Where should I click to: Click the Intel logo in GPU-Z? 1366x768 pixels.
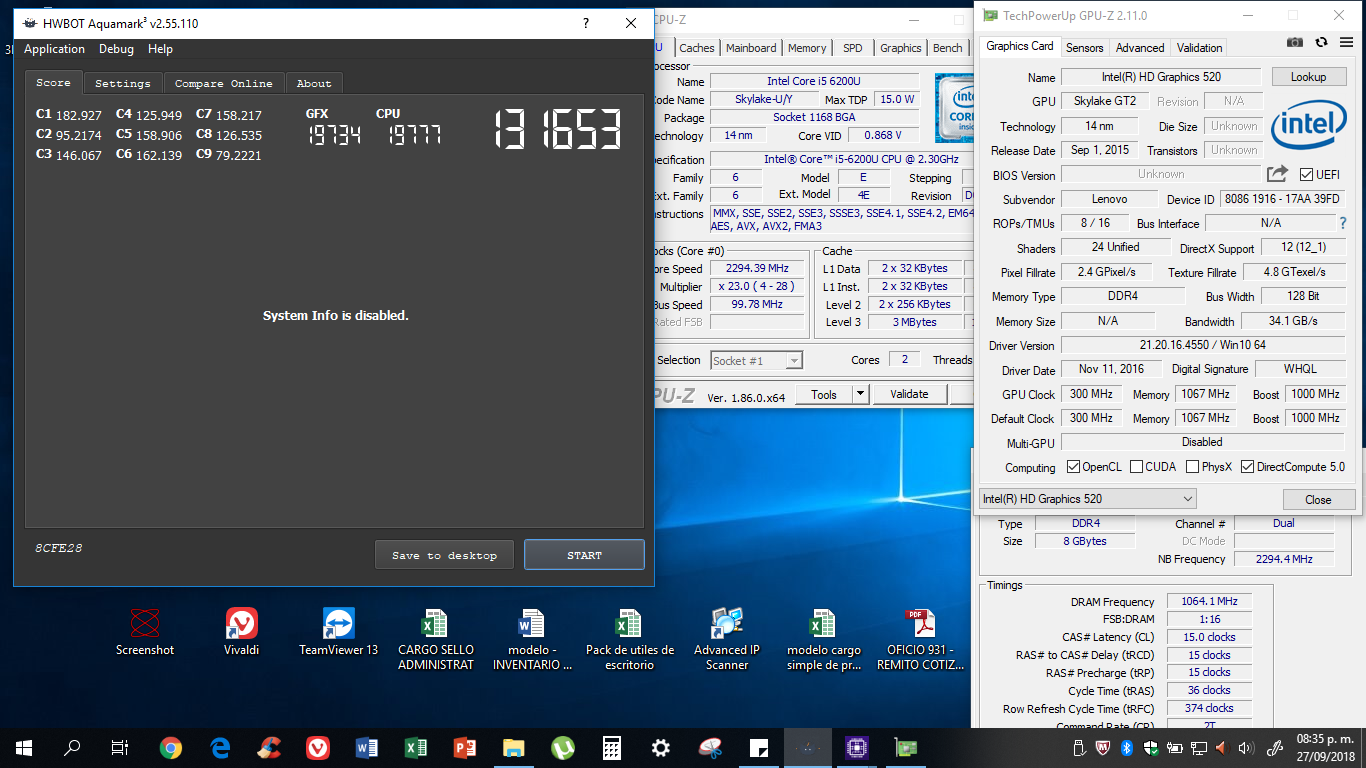click(x=1308, y=126)
